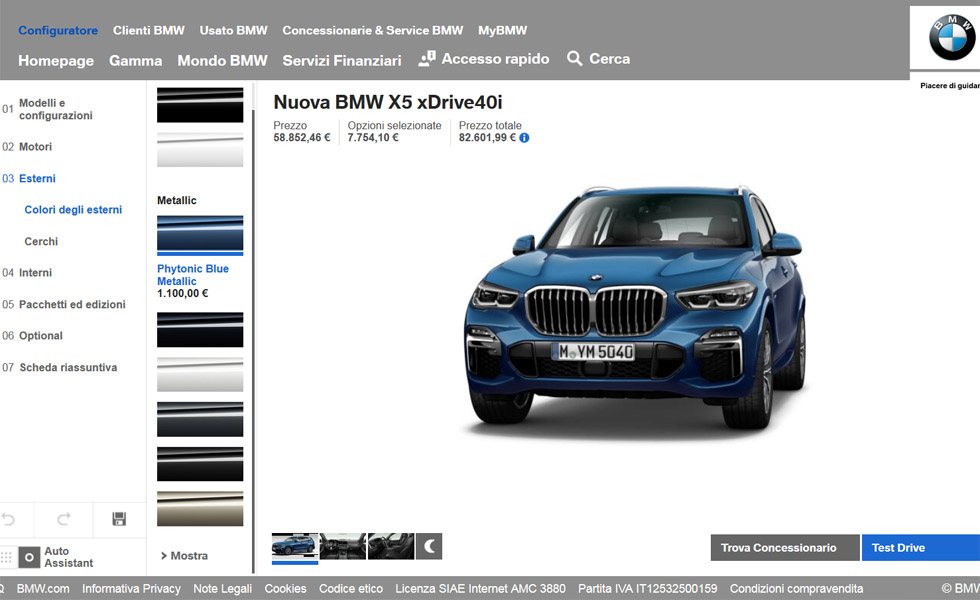Viewport: 980px width, 600px height.
Task: Select the Phytonic Blue Metallic color swatch
Action: [x=200, y=234]
